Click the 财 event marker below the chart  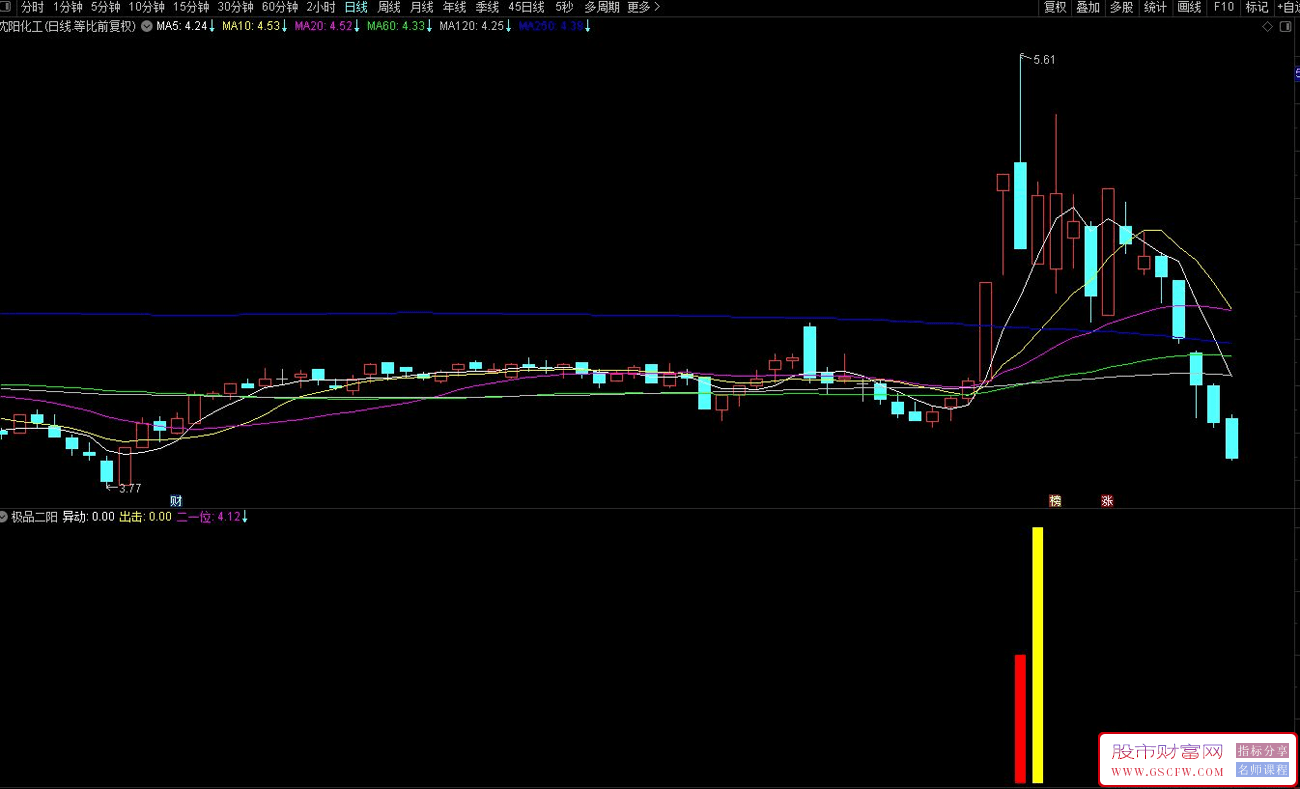point(176,501)
